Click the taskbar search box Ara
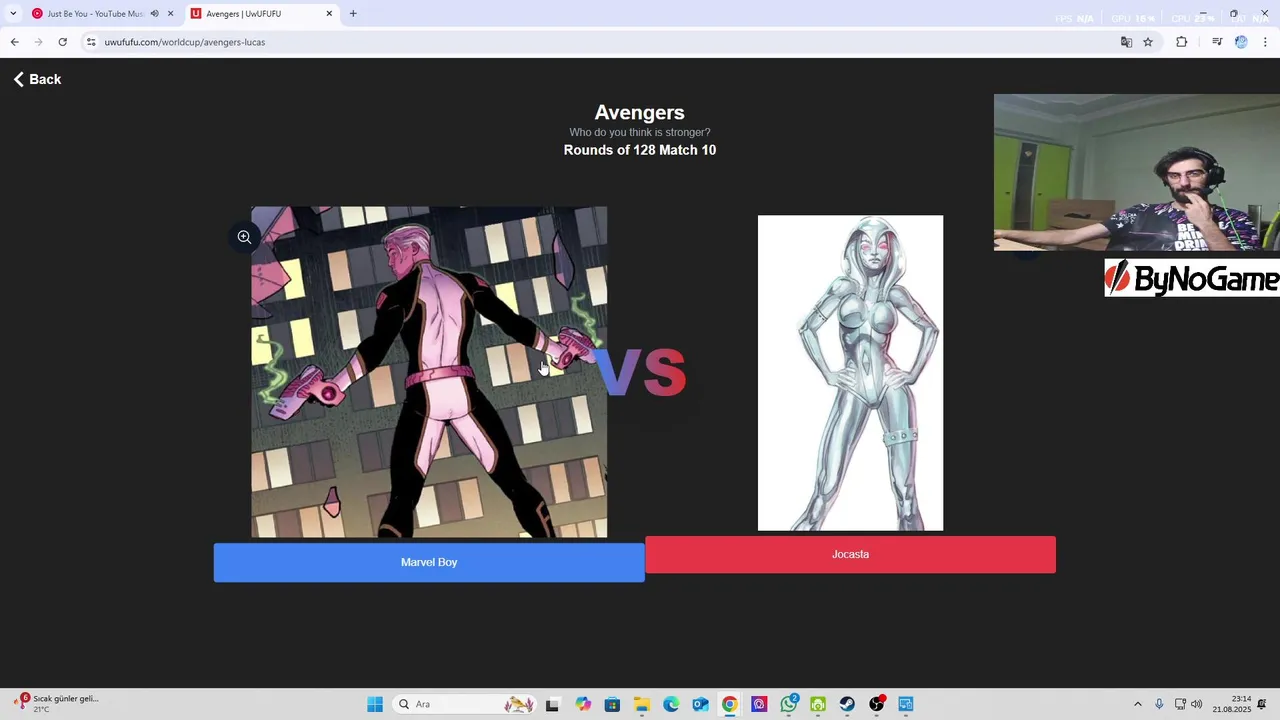The height and width of the screenshot is (720, 1280). 465,704
